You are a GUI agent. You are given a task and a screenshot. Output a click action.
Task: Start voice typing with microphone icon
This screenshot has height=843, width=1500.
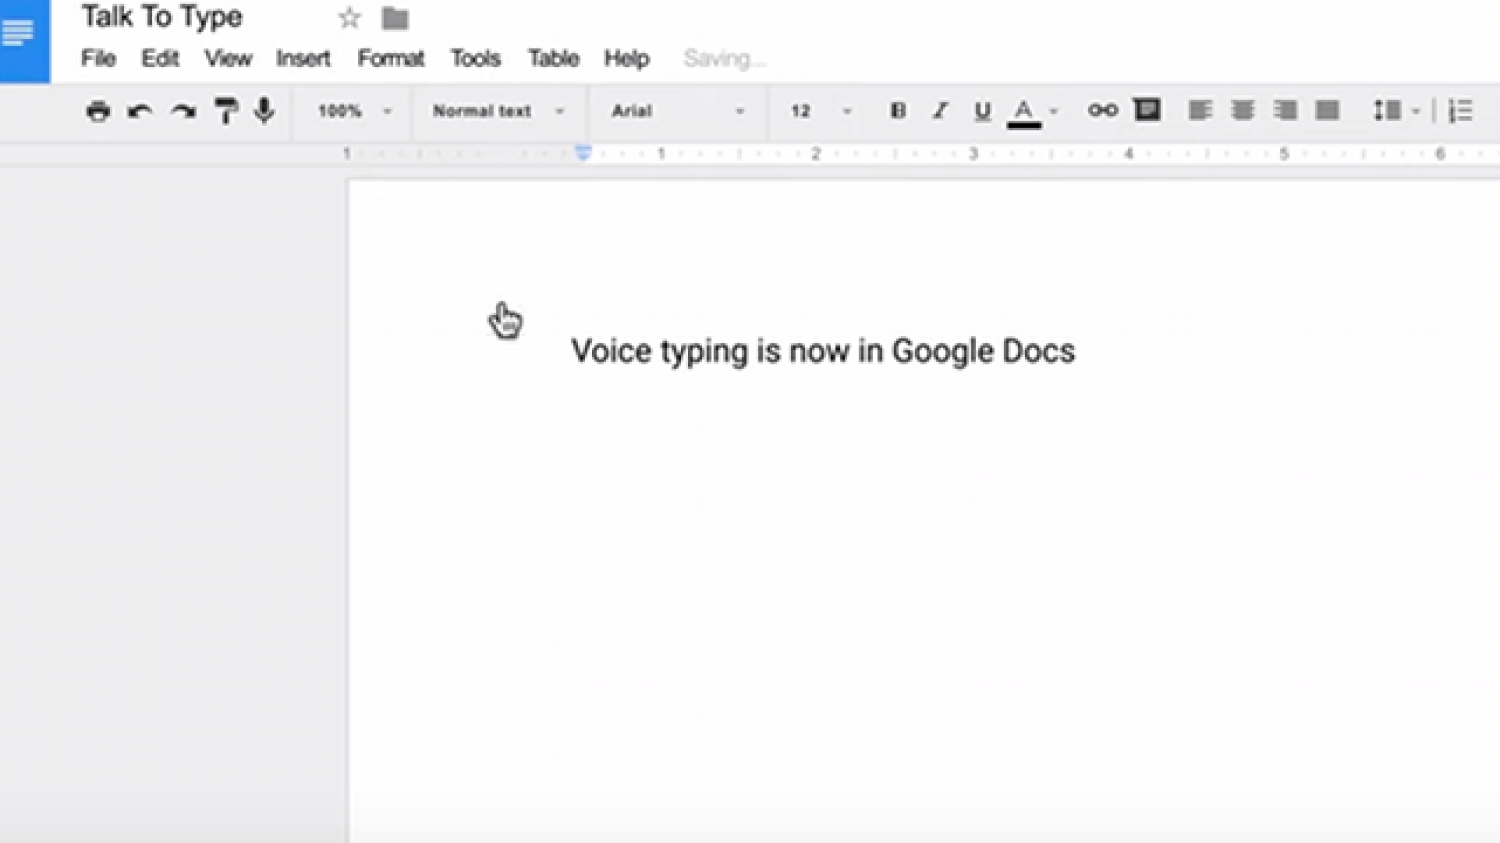[264, 110]
